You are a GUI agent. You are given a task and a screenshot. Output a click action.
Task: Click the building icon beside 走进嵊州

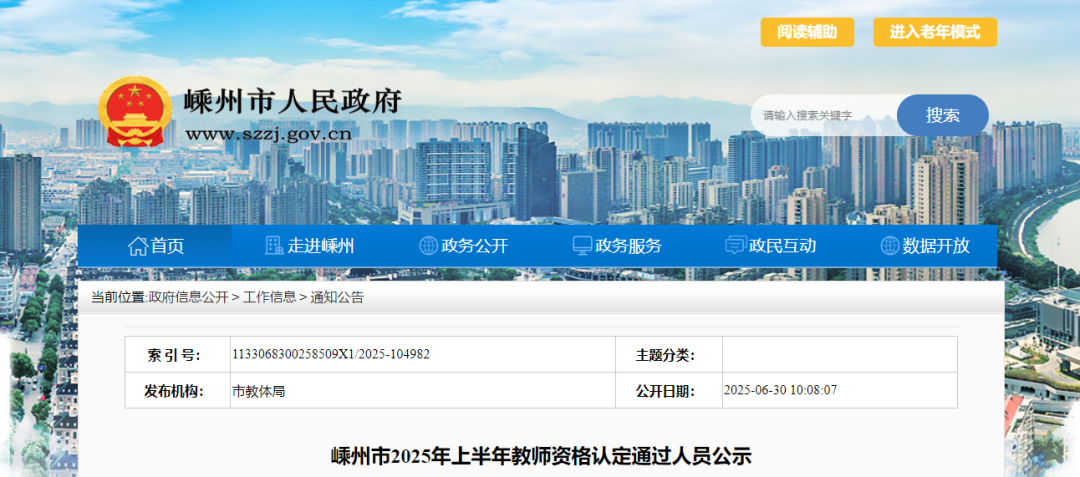(x=274, y=246)
